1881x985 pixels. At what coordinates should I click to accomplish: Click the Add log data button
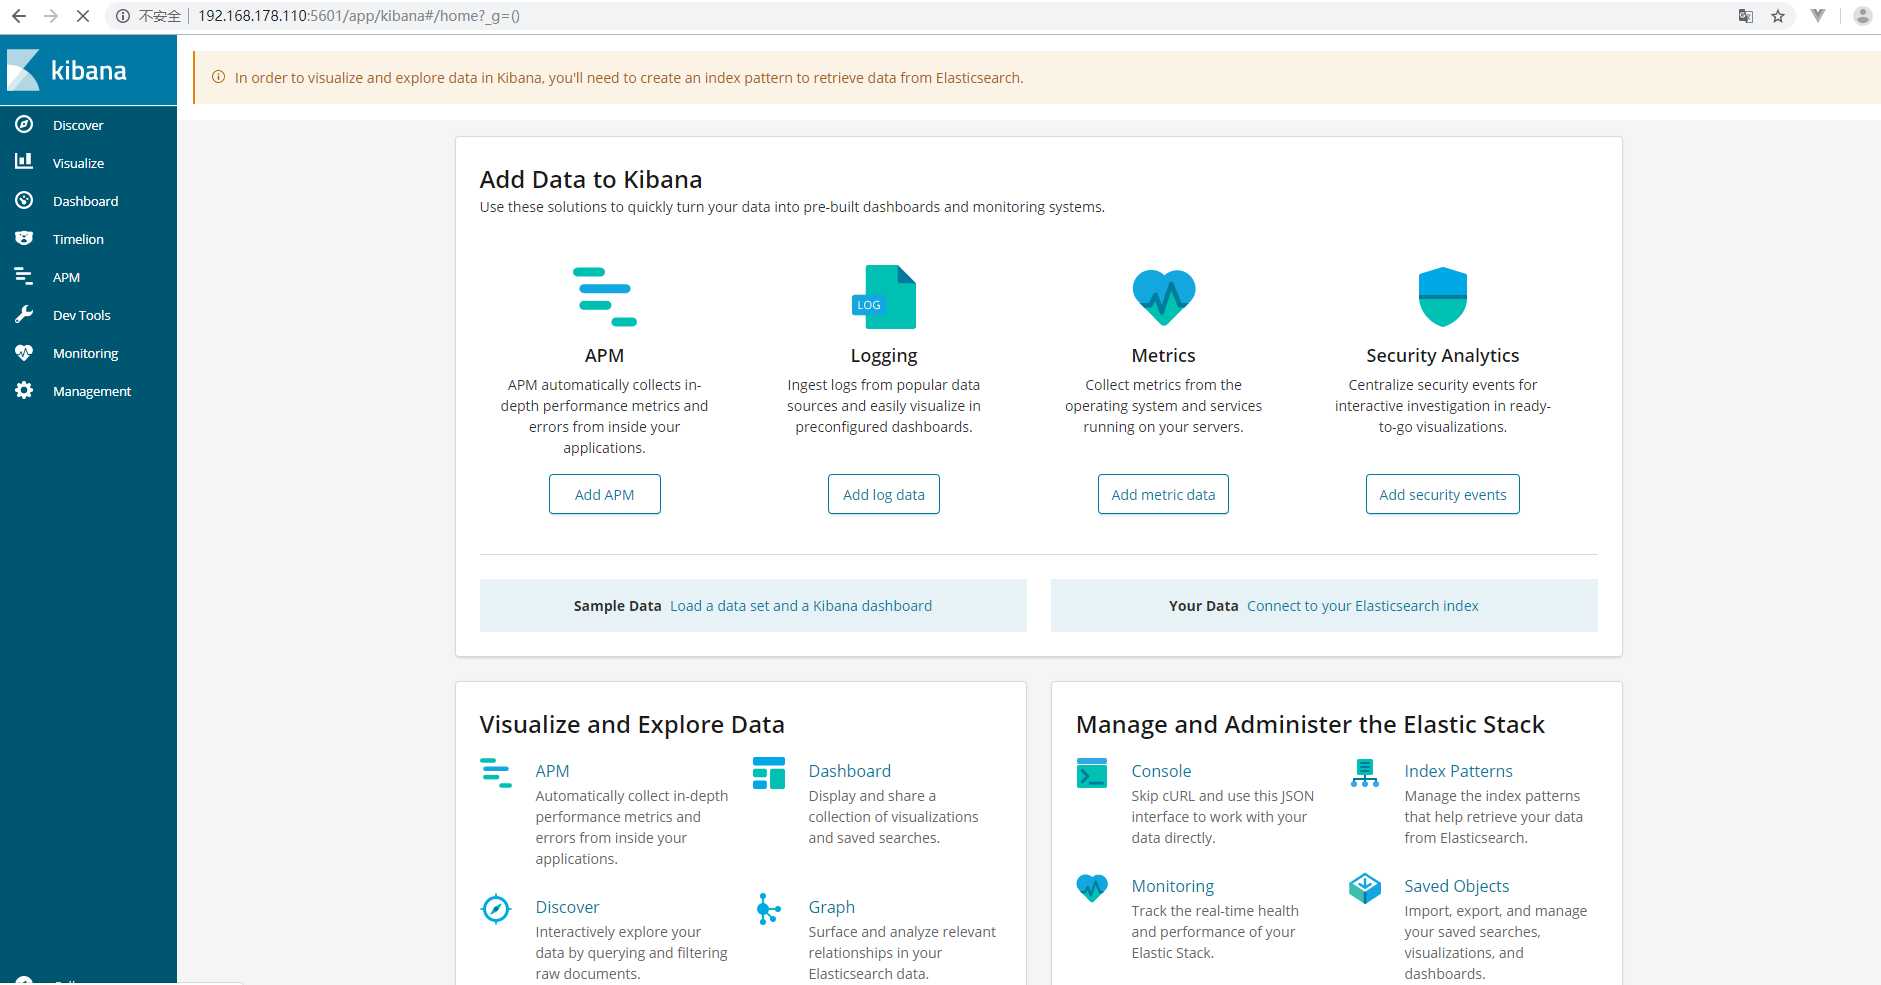pyautogui.click(x=884, y=494)
